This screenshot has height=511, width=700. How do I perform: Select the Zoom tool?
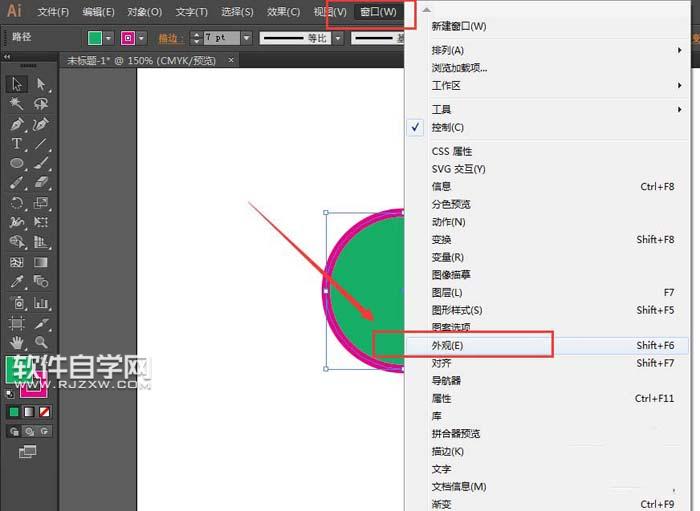(x=41, y=342)
